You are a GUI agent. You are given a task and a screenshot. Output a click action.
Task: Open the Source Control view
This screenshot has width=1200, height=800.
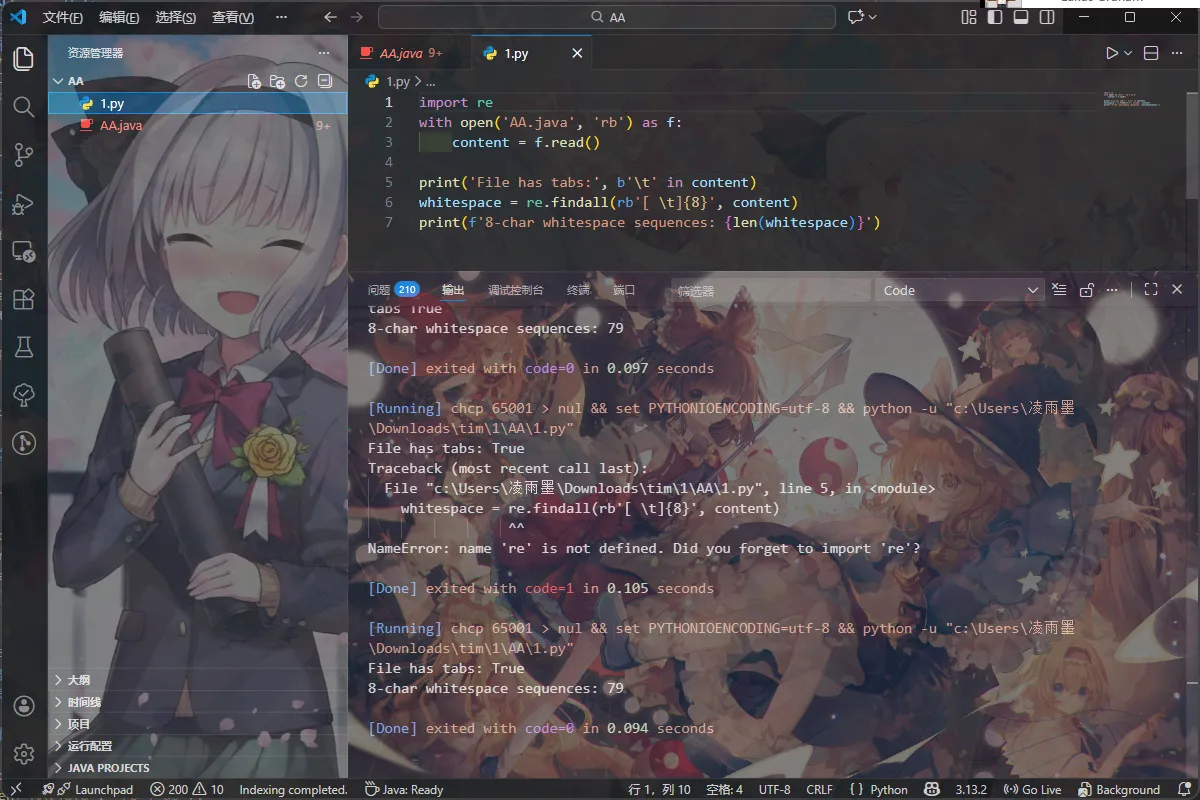coord(24,155)
